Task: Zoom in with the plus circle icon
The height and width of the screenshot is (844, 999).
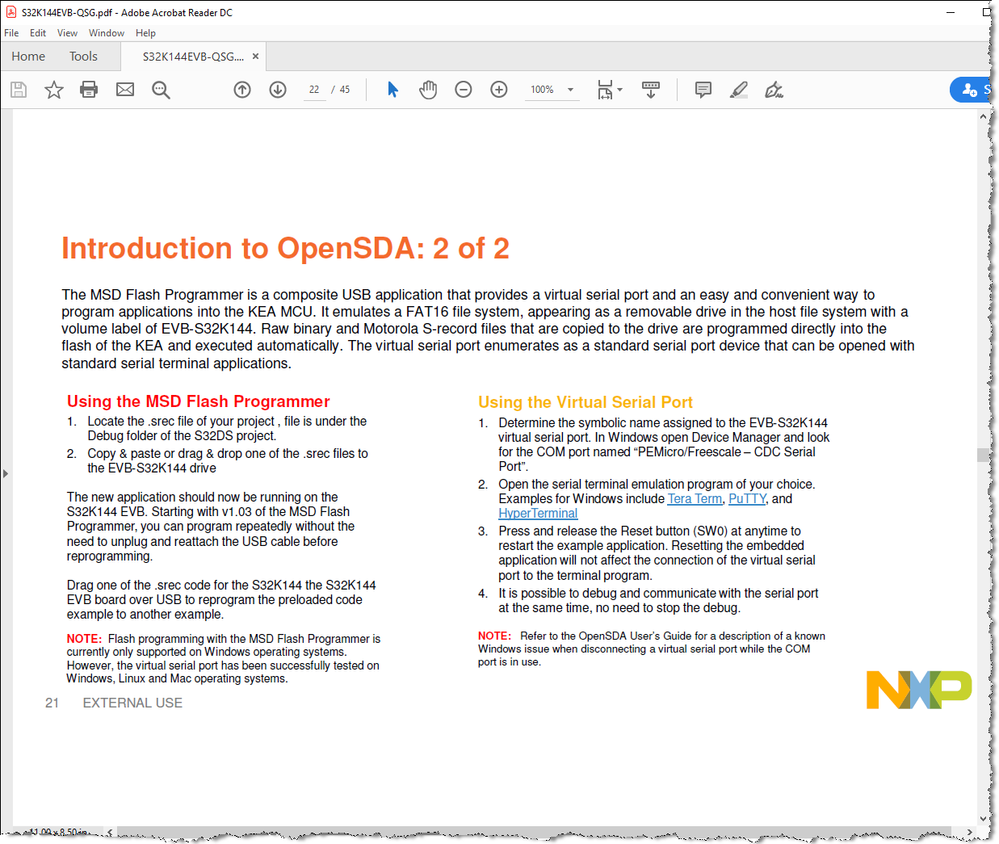Action: click(x=499, y=90)
